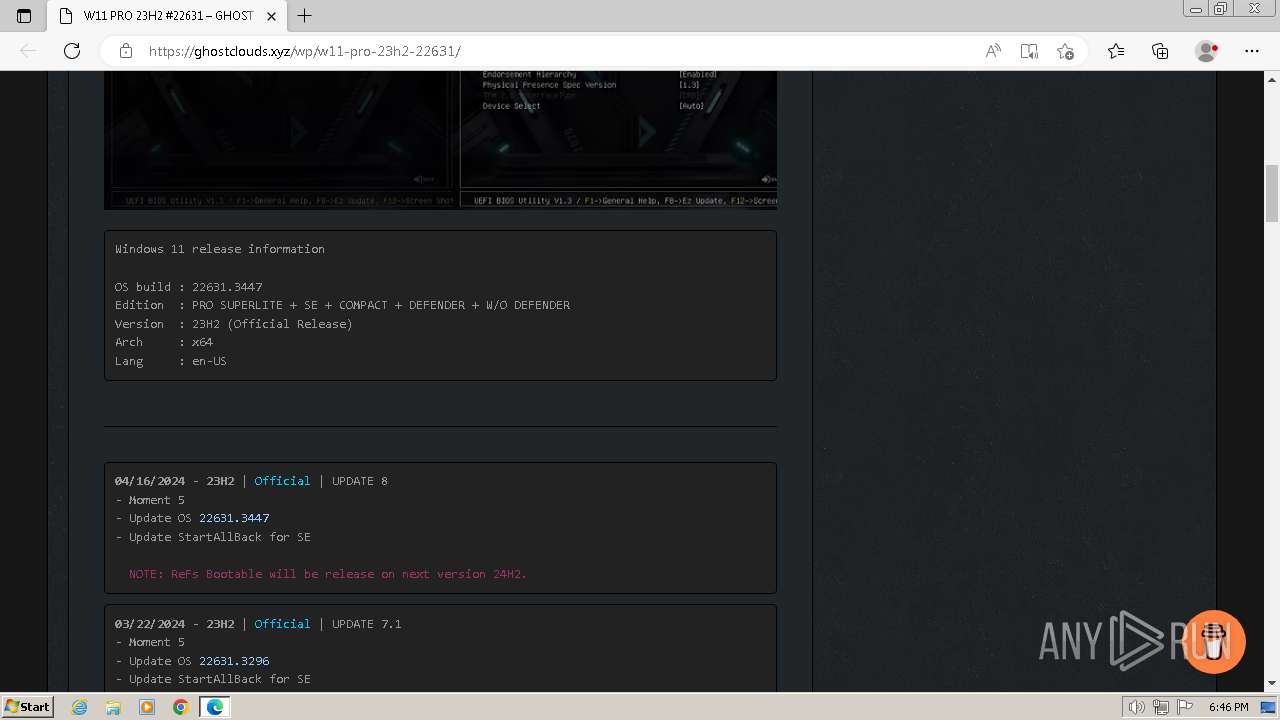Click Official label in UPDATE 7.1 entry
This screenshot has width=1280, height=720.
click(x=282, y=624)
